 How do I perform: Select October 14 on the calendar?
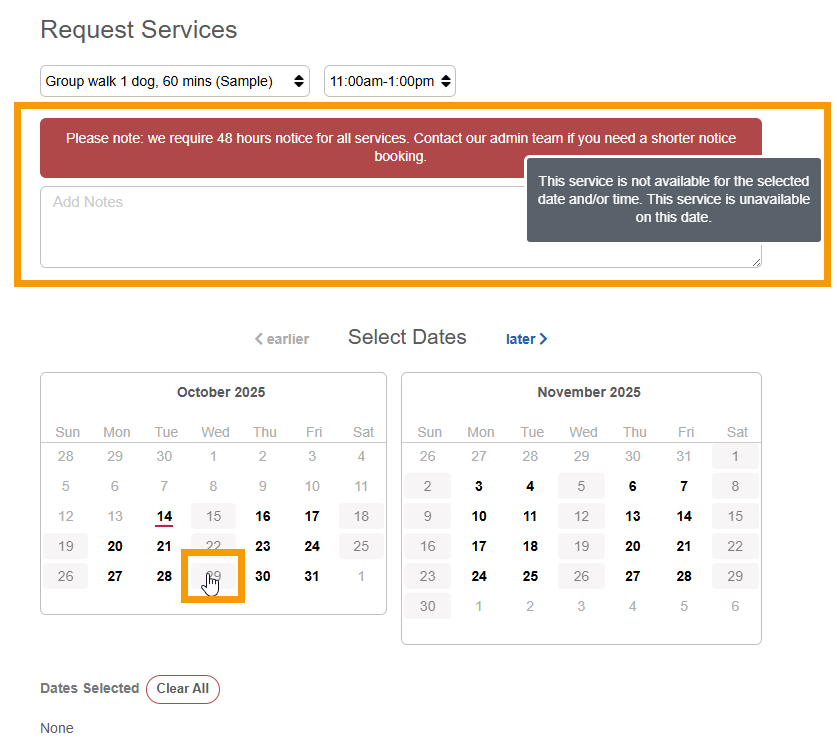(x=164, y=516)
